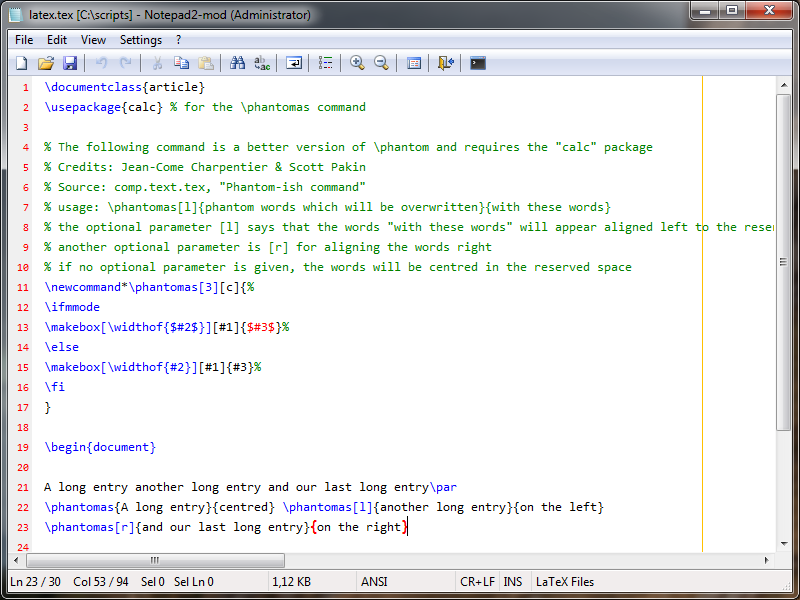
Task: Open the scheme selection list icon
Action: tap(325, 63)
